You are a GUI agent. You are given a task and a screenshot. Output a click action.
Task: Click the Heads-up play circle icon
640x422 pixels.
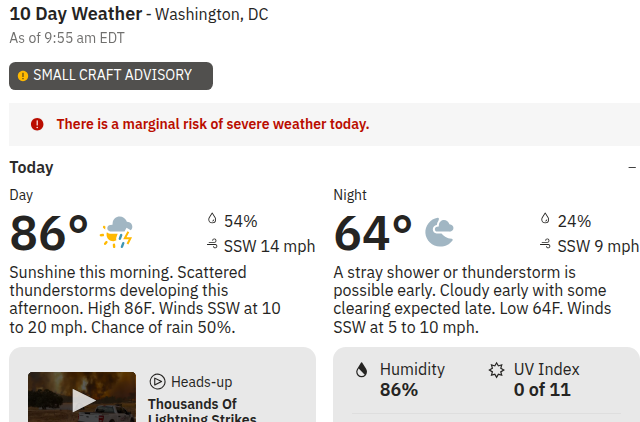pos(157,382)
